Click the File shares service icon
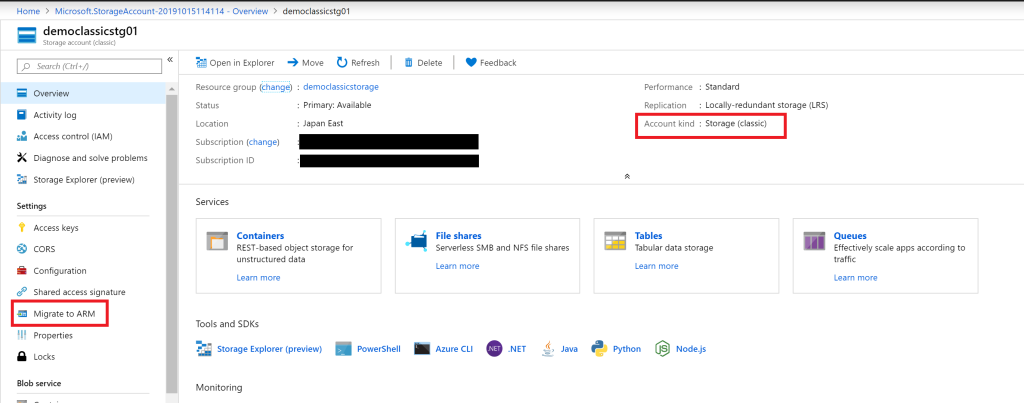This screenshot has height=403, width=1024. coord(415,241)
